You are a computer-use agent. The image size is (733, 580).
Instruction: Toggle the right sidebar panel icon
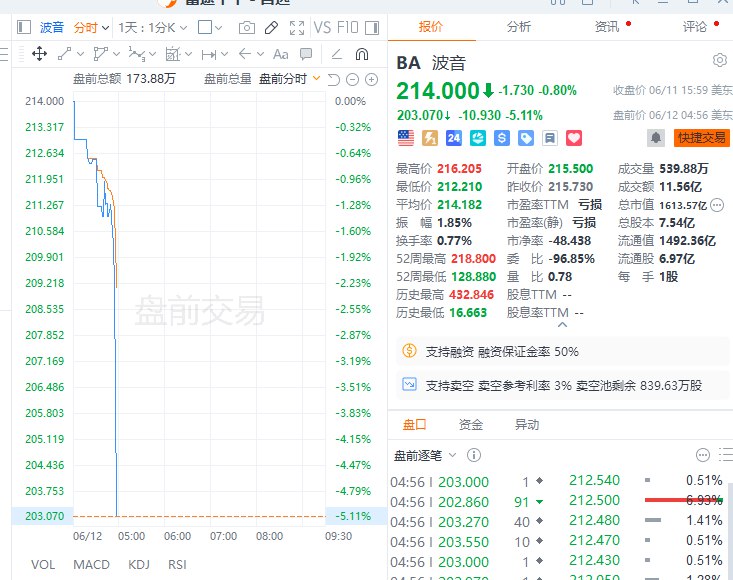[x=372, y=28]
